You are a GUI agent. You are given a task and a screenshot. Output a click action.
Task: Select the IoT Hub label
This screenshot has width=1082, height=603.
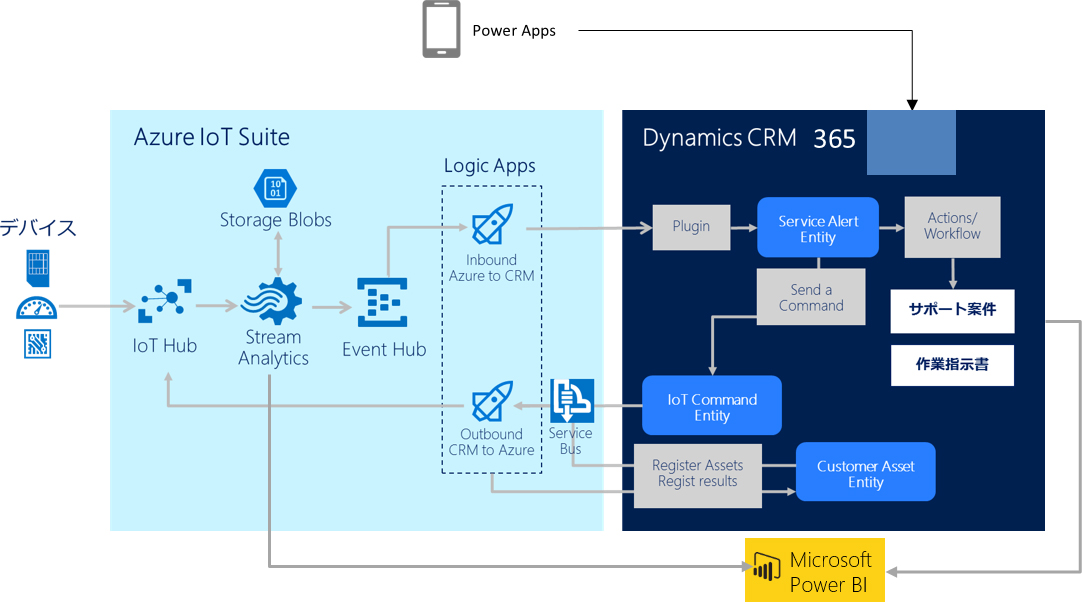(165, 345)
